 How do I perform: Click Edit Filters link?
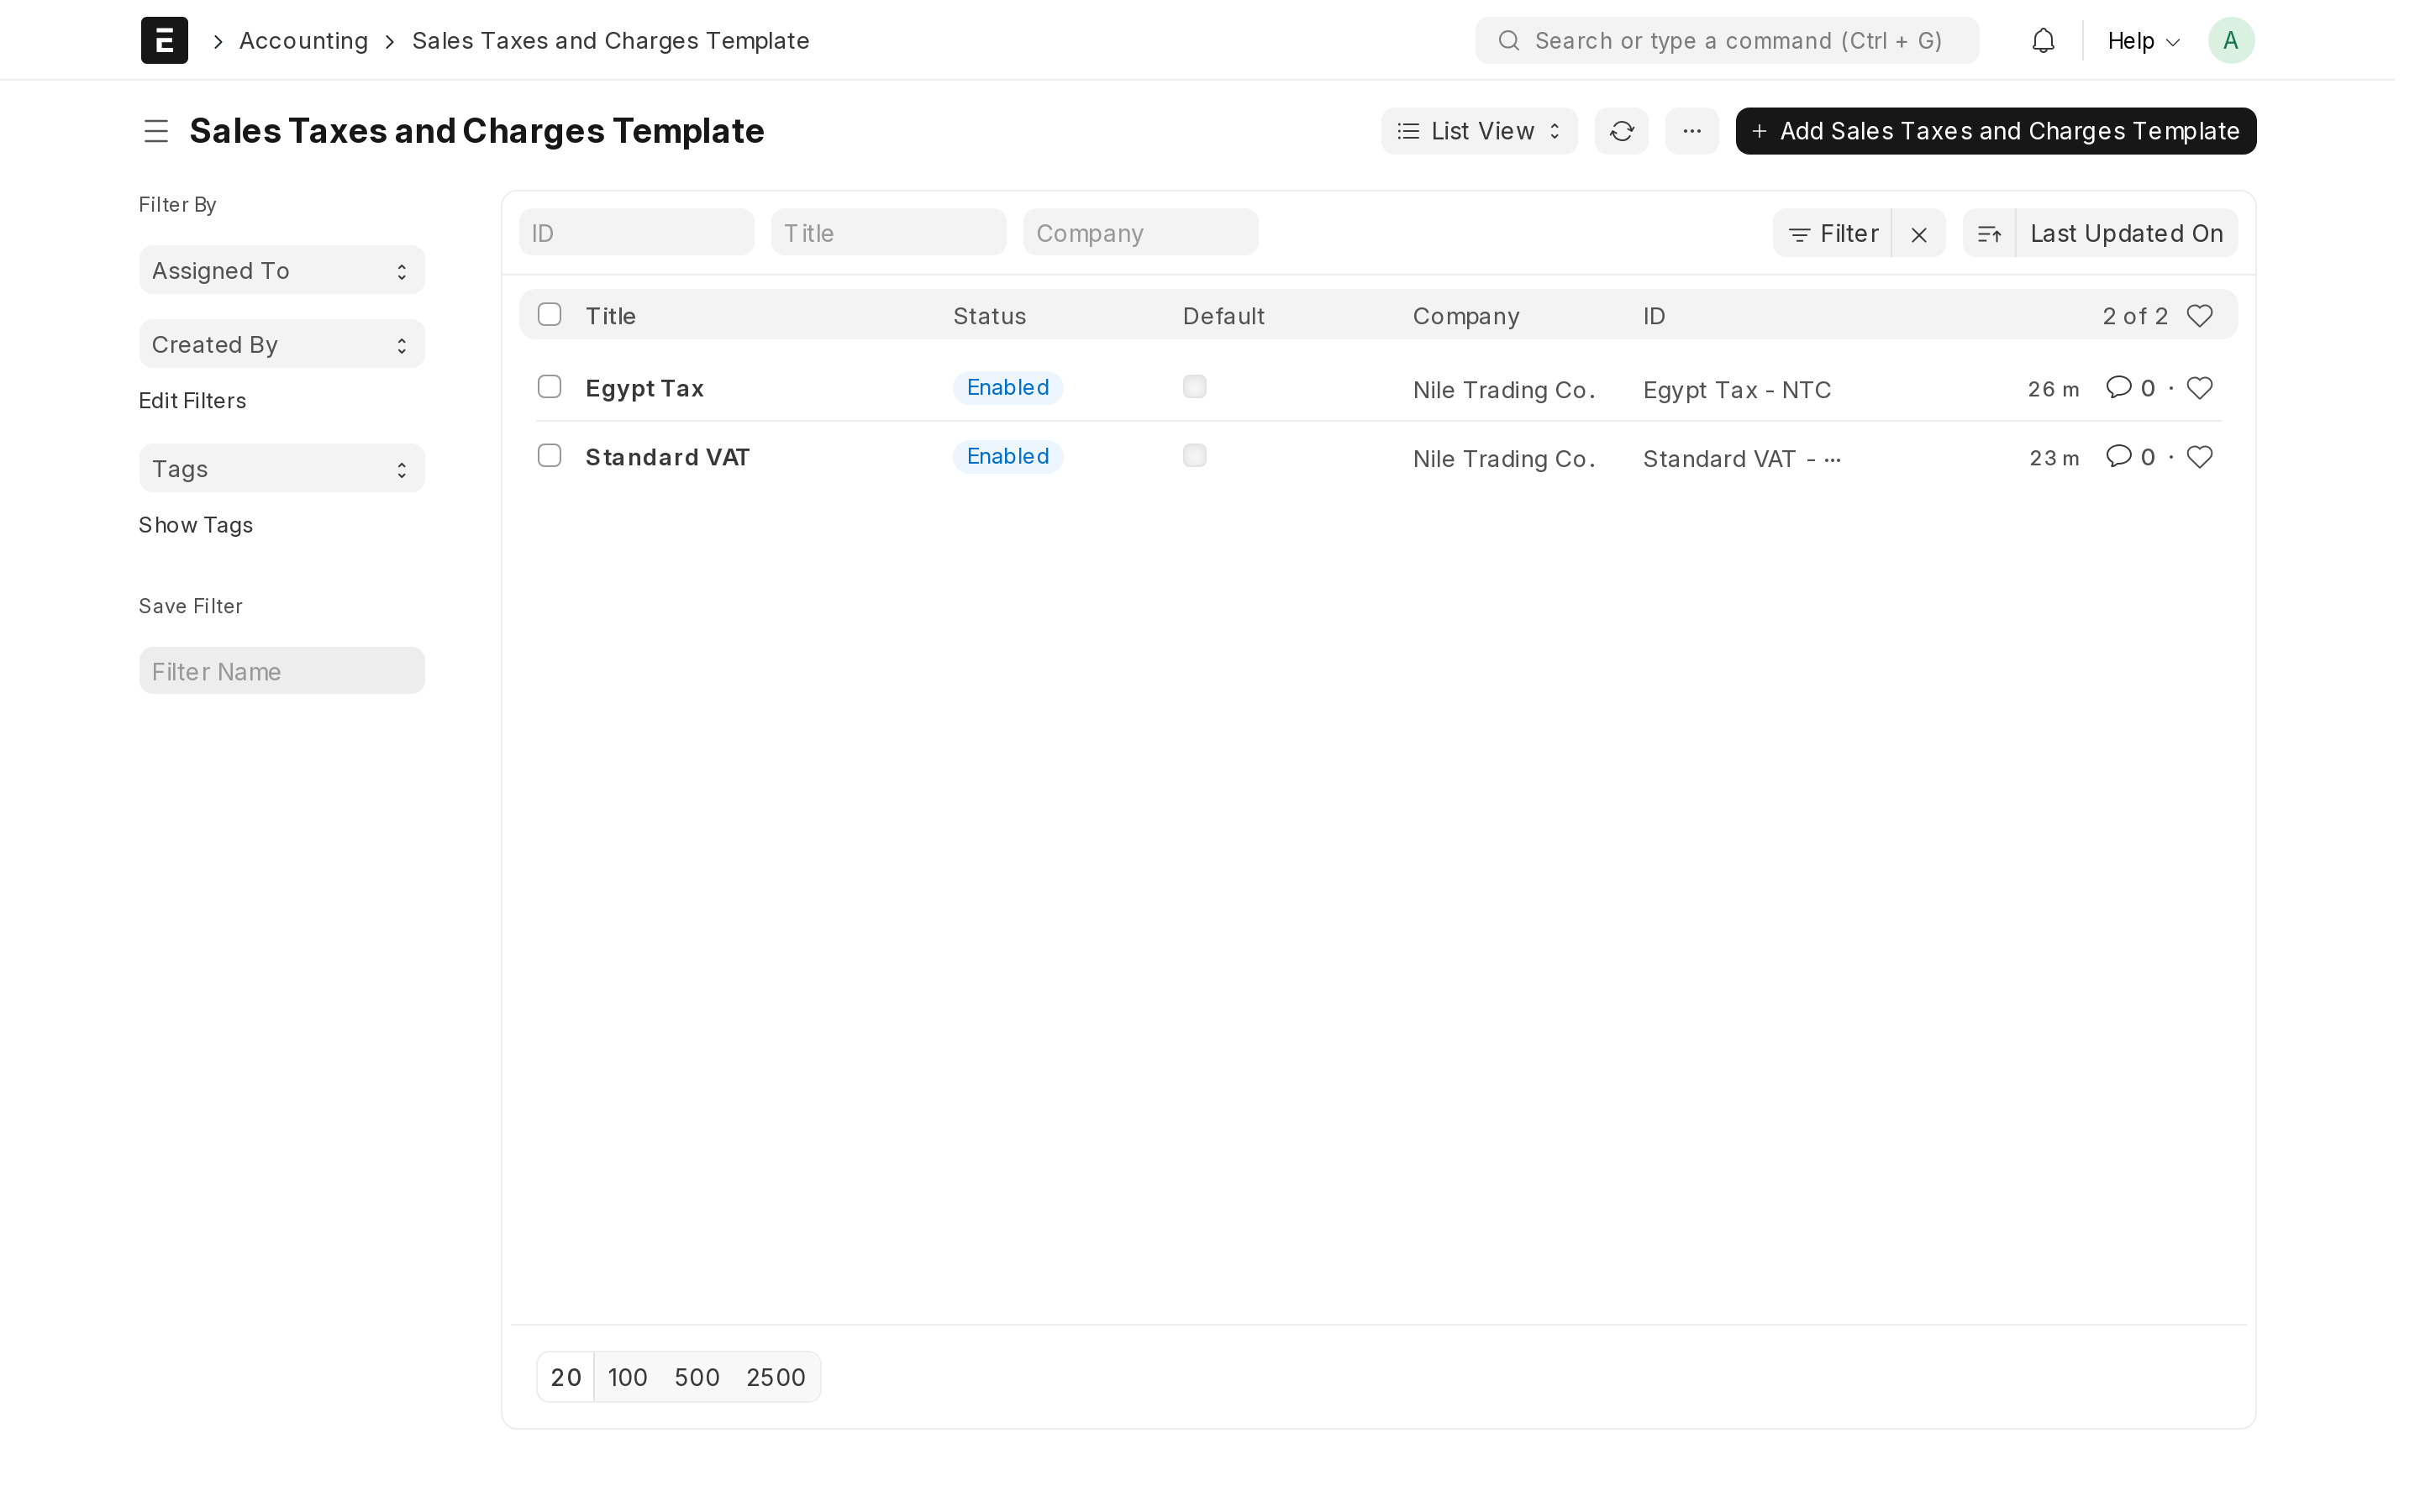click(x=192, y=400)
